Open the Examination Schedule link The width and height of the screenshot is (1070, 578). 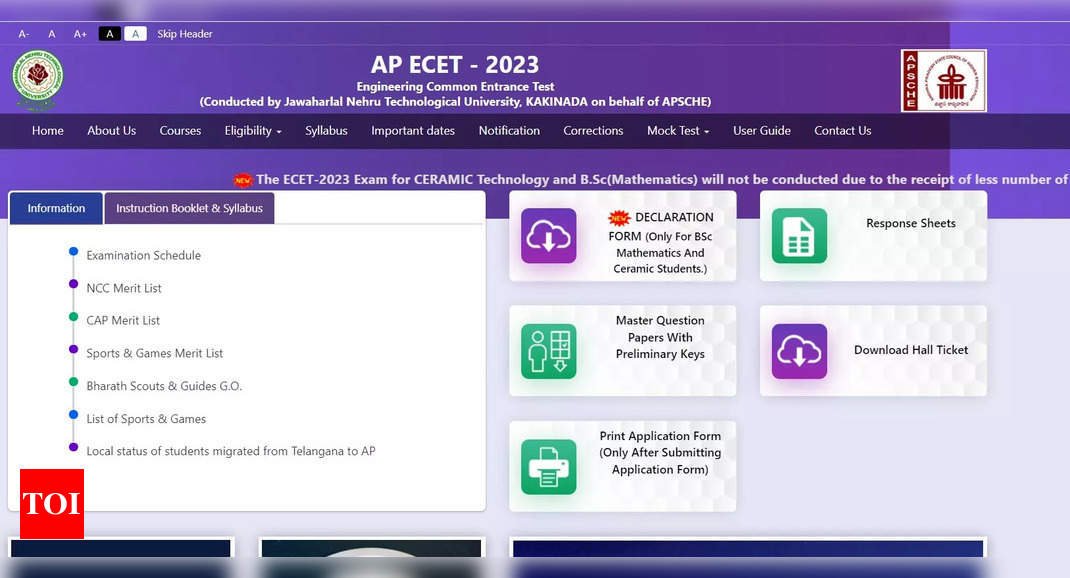point(143,255)
